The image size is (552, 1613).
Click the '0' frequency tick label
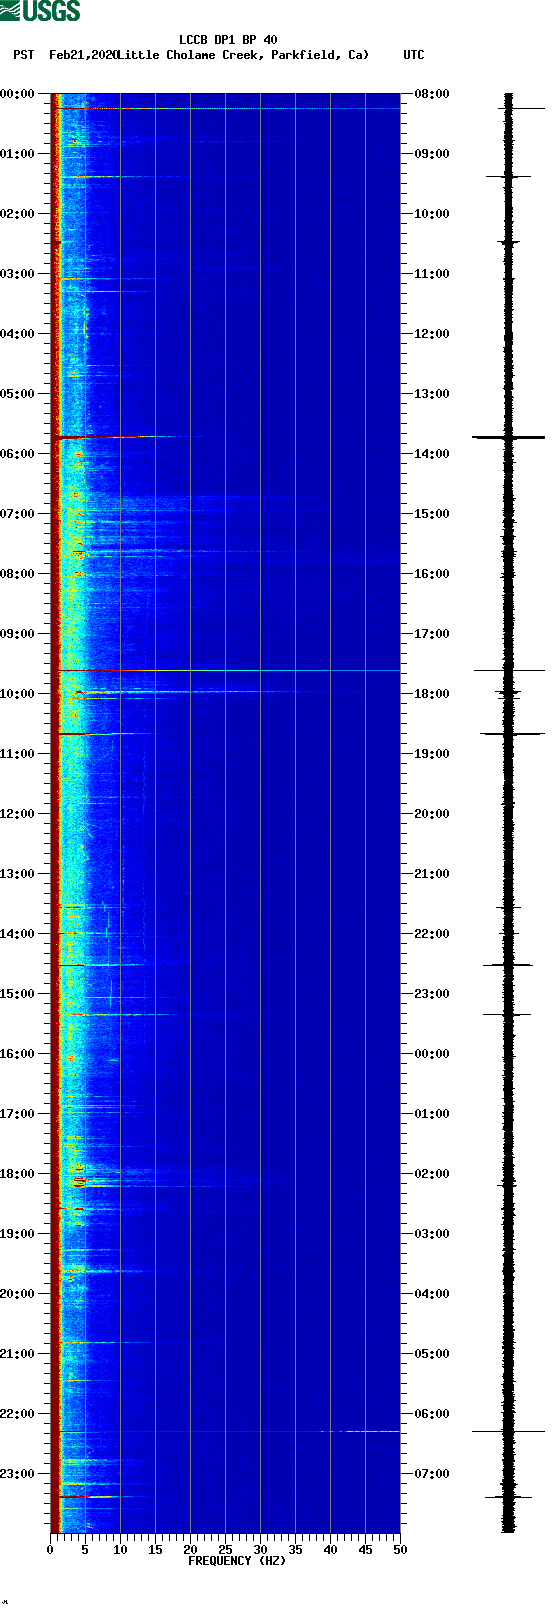click(50, 1550)
